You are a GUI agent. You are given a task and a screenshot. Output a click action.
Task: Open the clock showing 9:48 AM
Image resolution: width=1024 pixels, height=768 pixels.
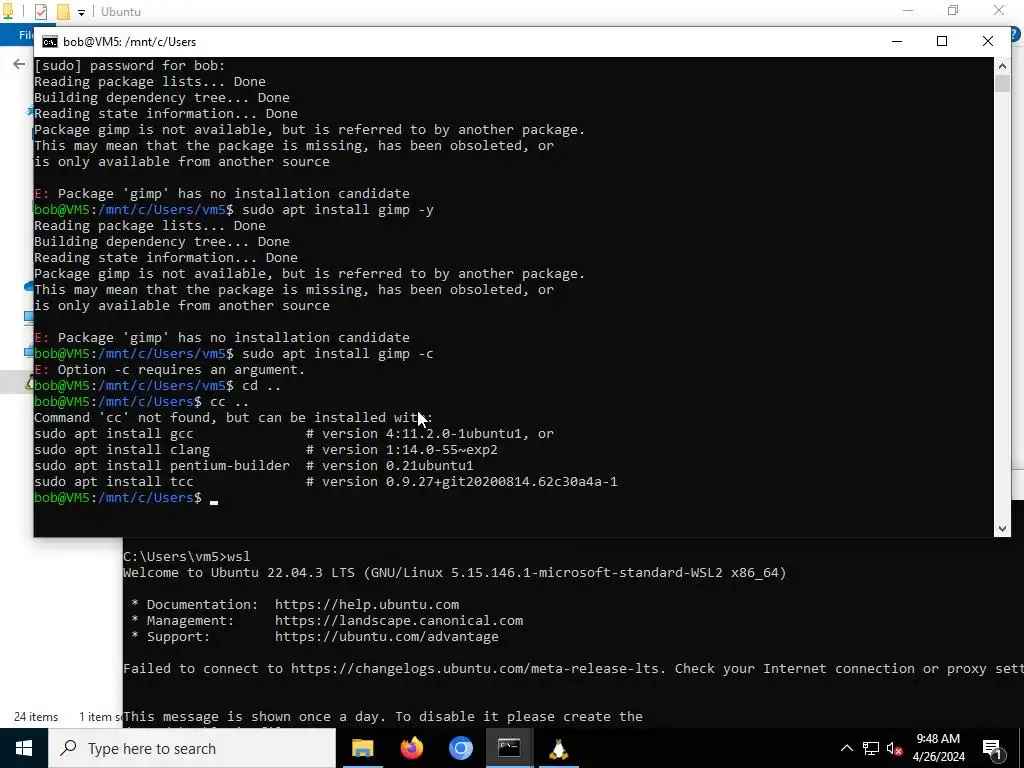point(938,748)
